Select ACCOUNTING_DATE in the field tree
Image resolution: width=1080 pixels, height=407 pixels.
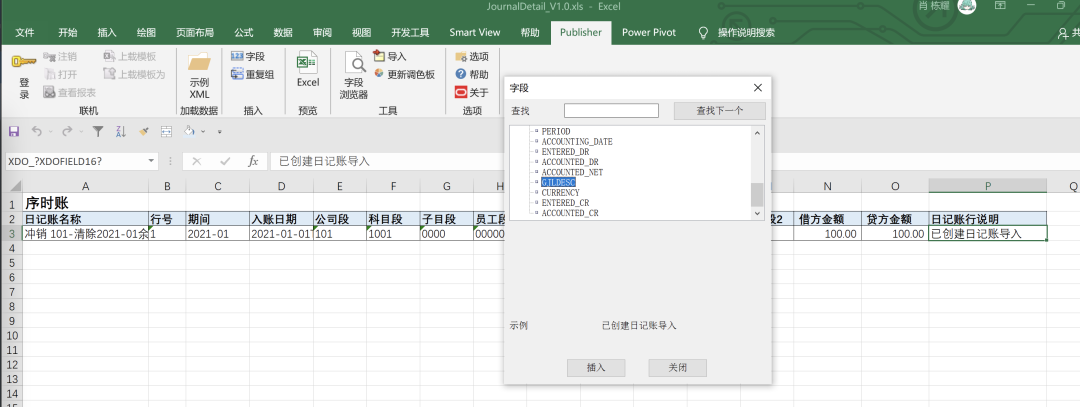577,141
